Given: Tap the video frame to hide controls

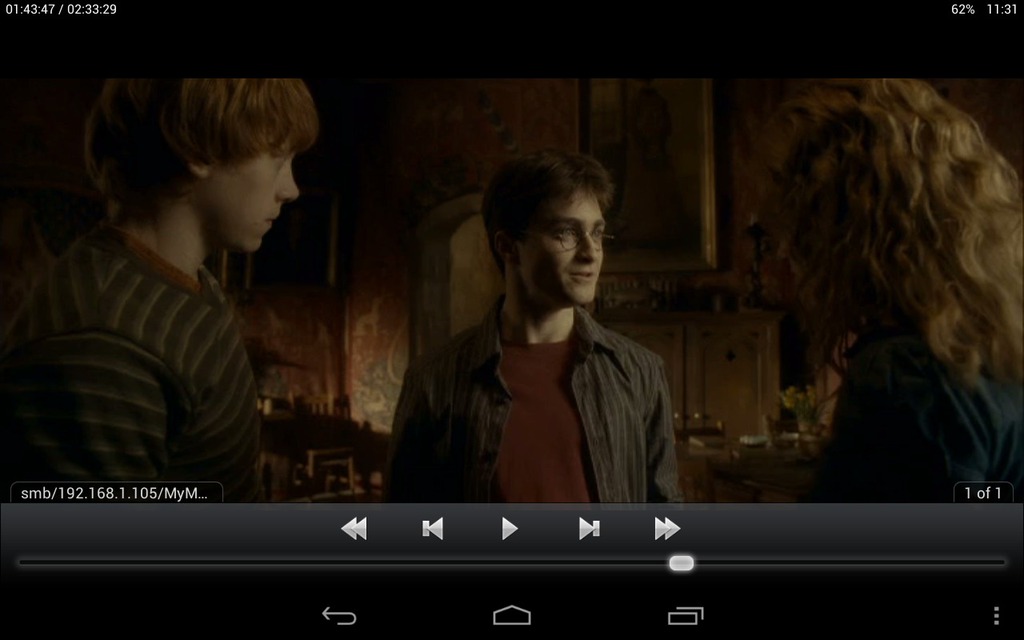Looking at the screenshot, I should coord(512,290).
